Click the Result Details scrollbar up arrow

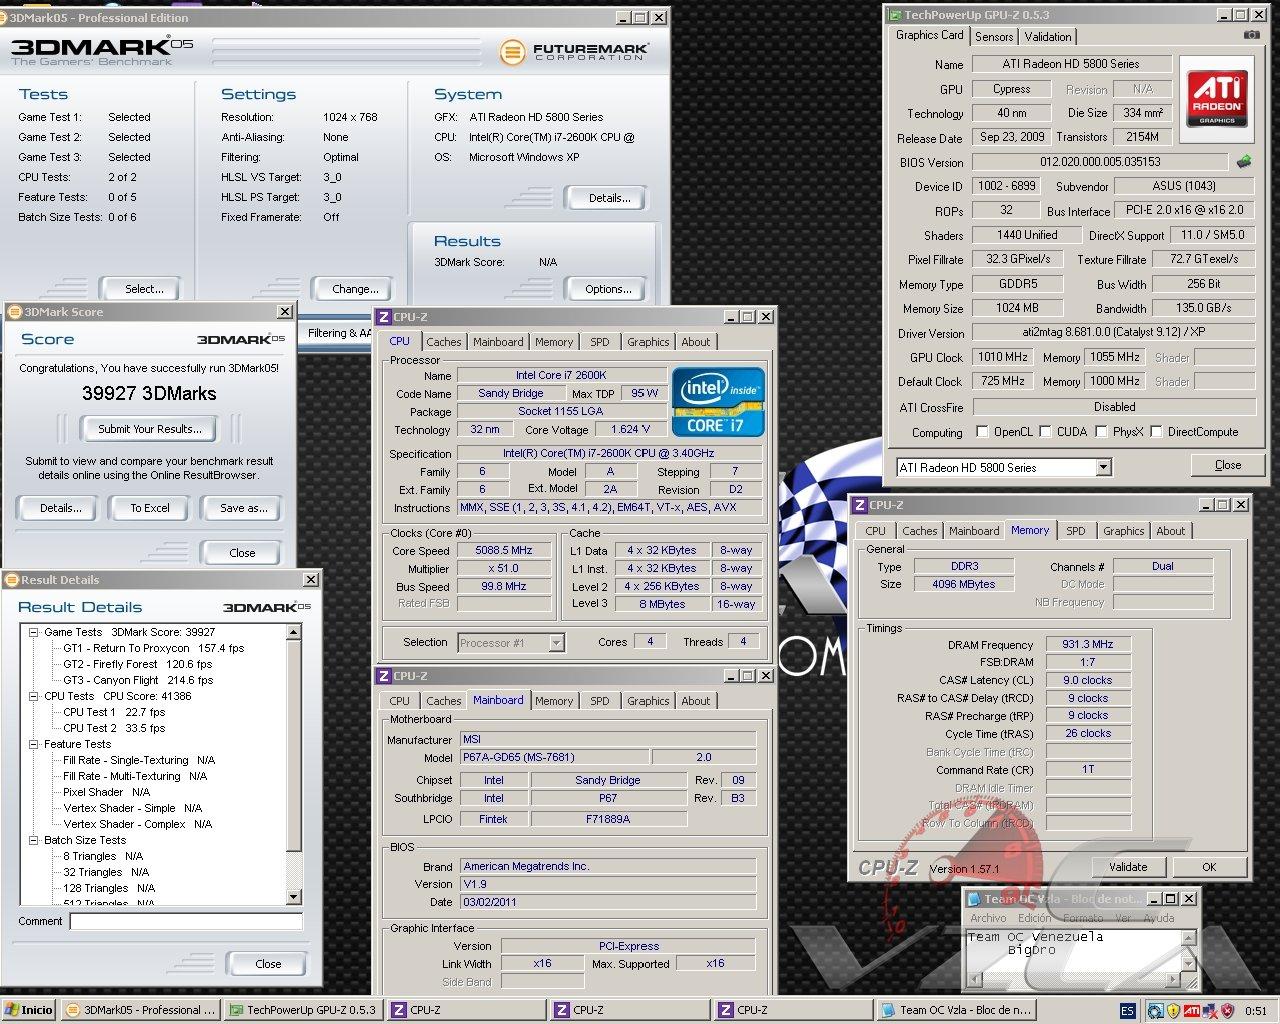click(294, 632)
